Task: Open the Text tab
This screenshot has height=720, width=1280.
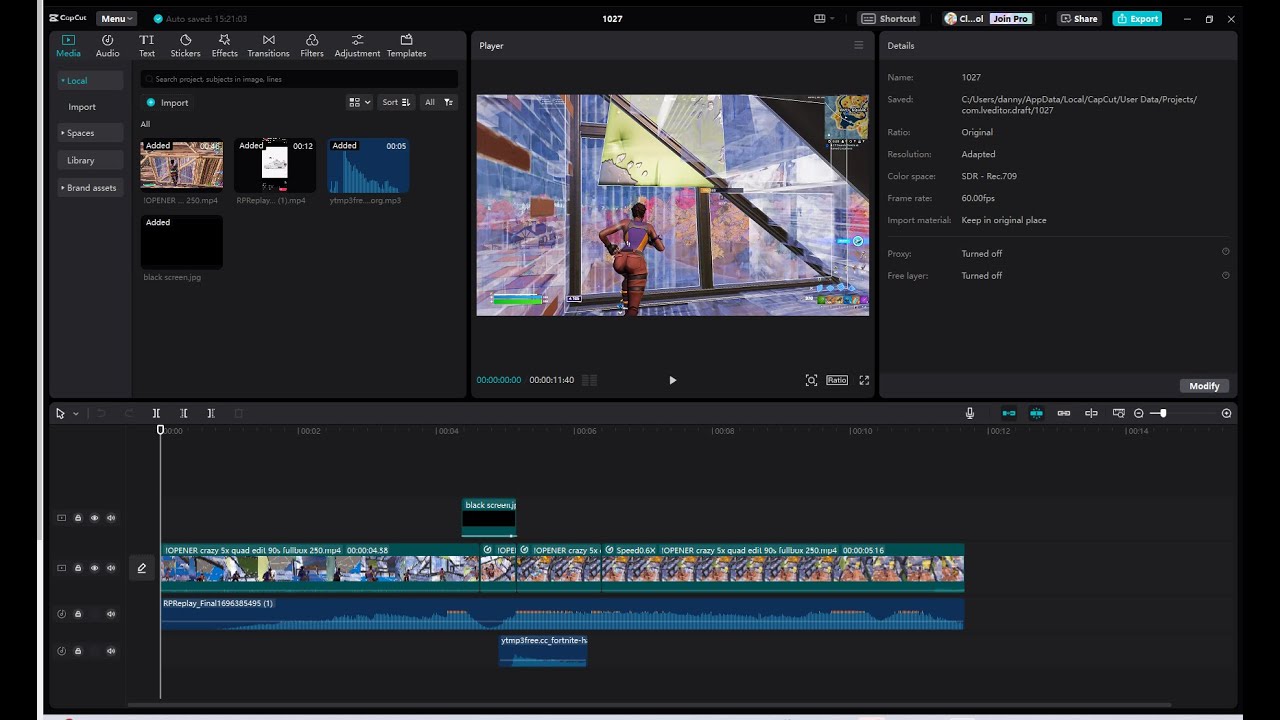Action: (x=147, y=45)
